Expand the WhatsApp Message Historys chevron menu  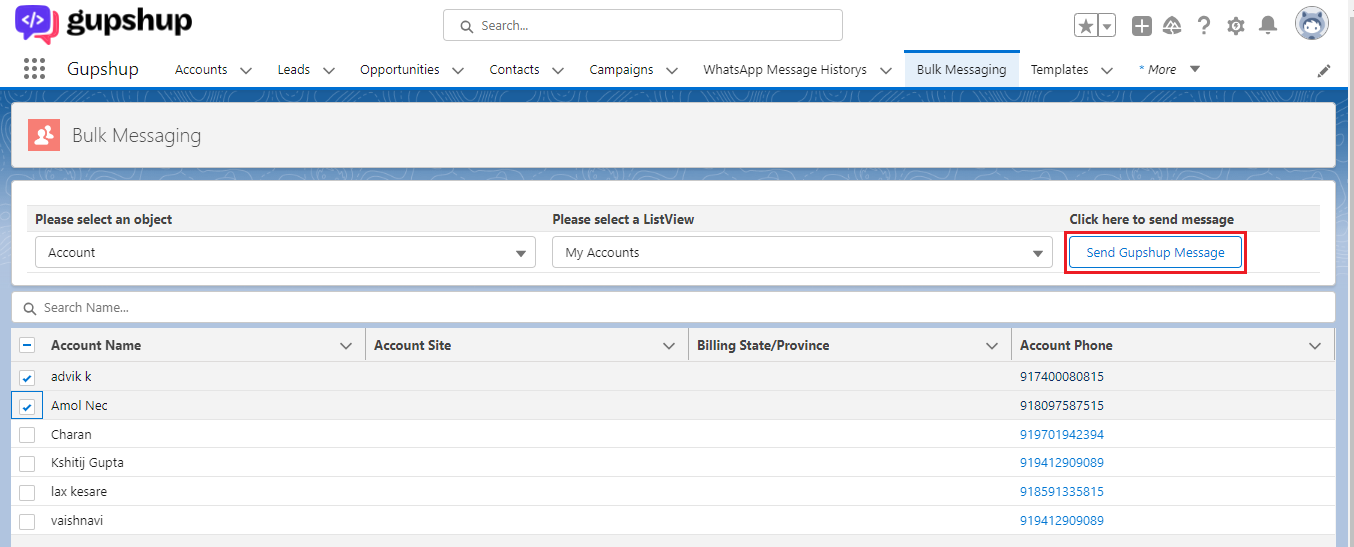tap(885, 70)
